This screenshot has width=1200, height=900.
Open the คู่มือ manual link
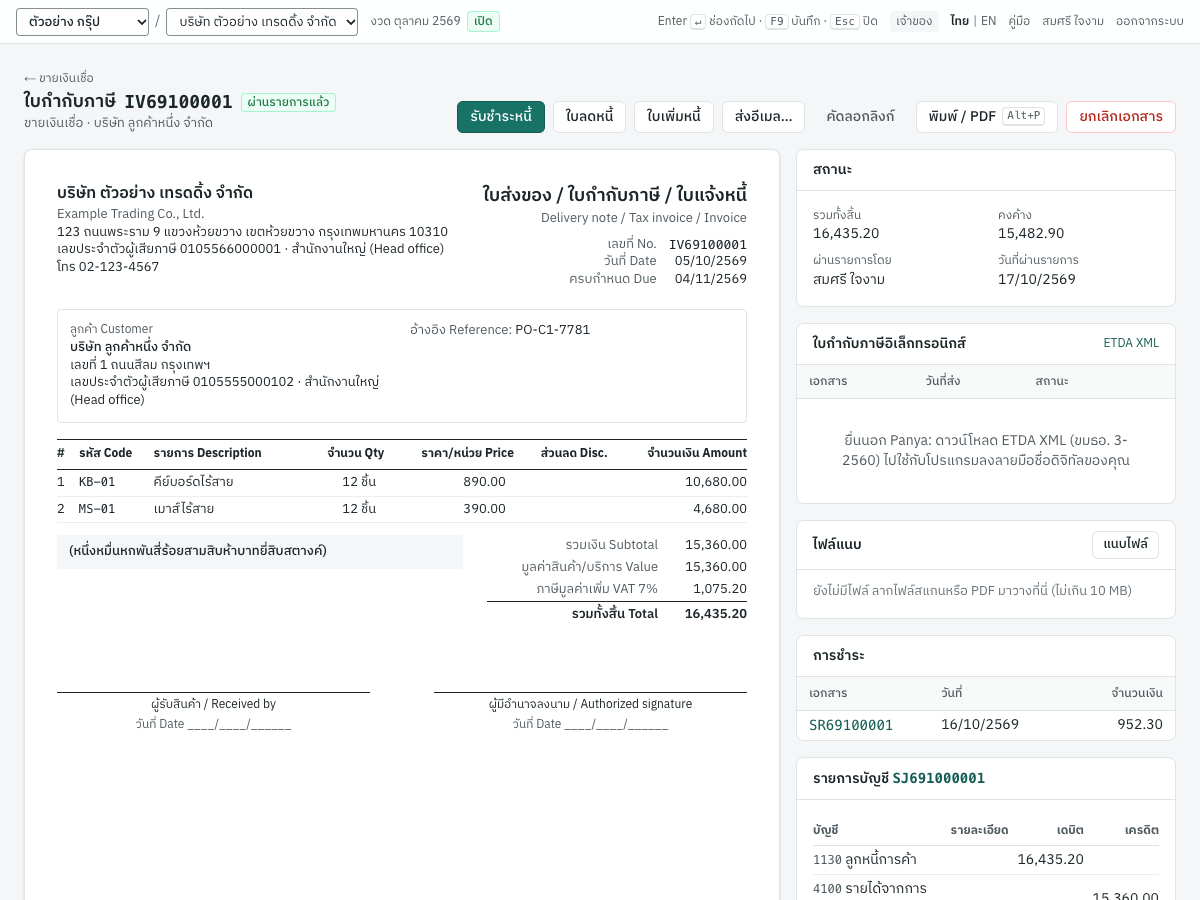point(1019,21)
